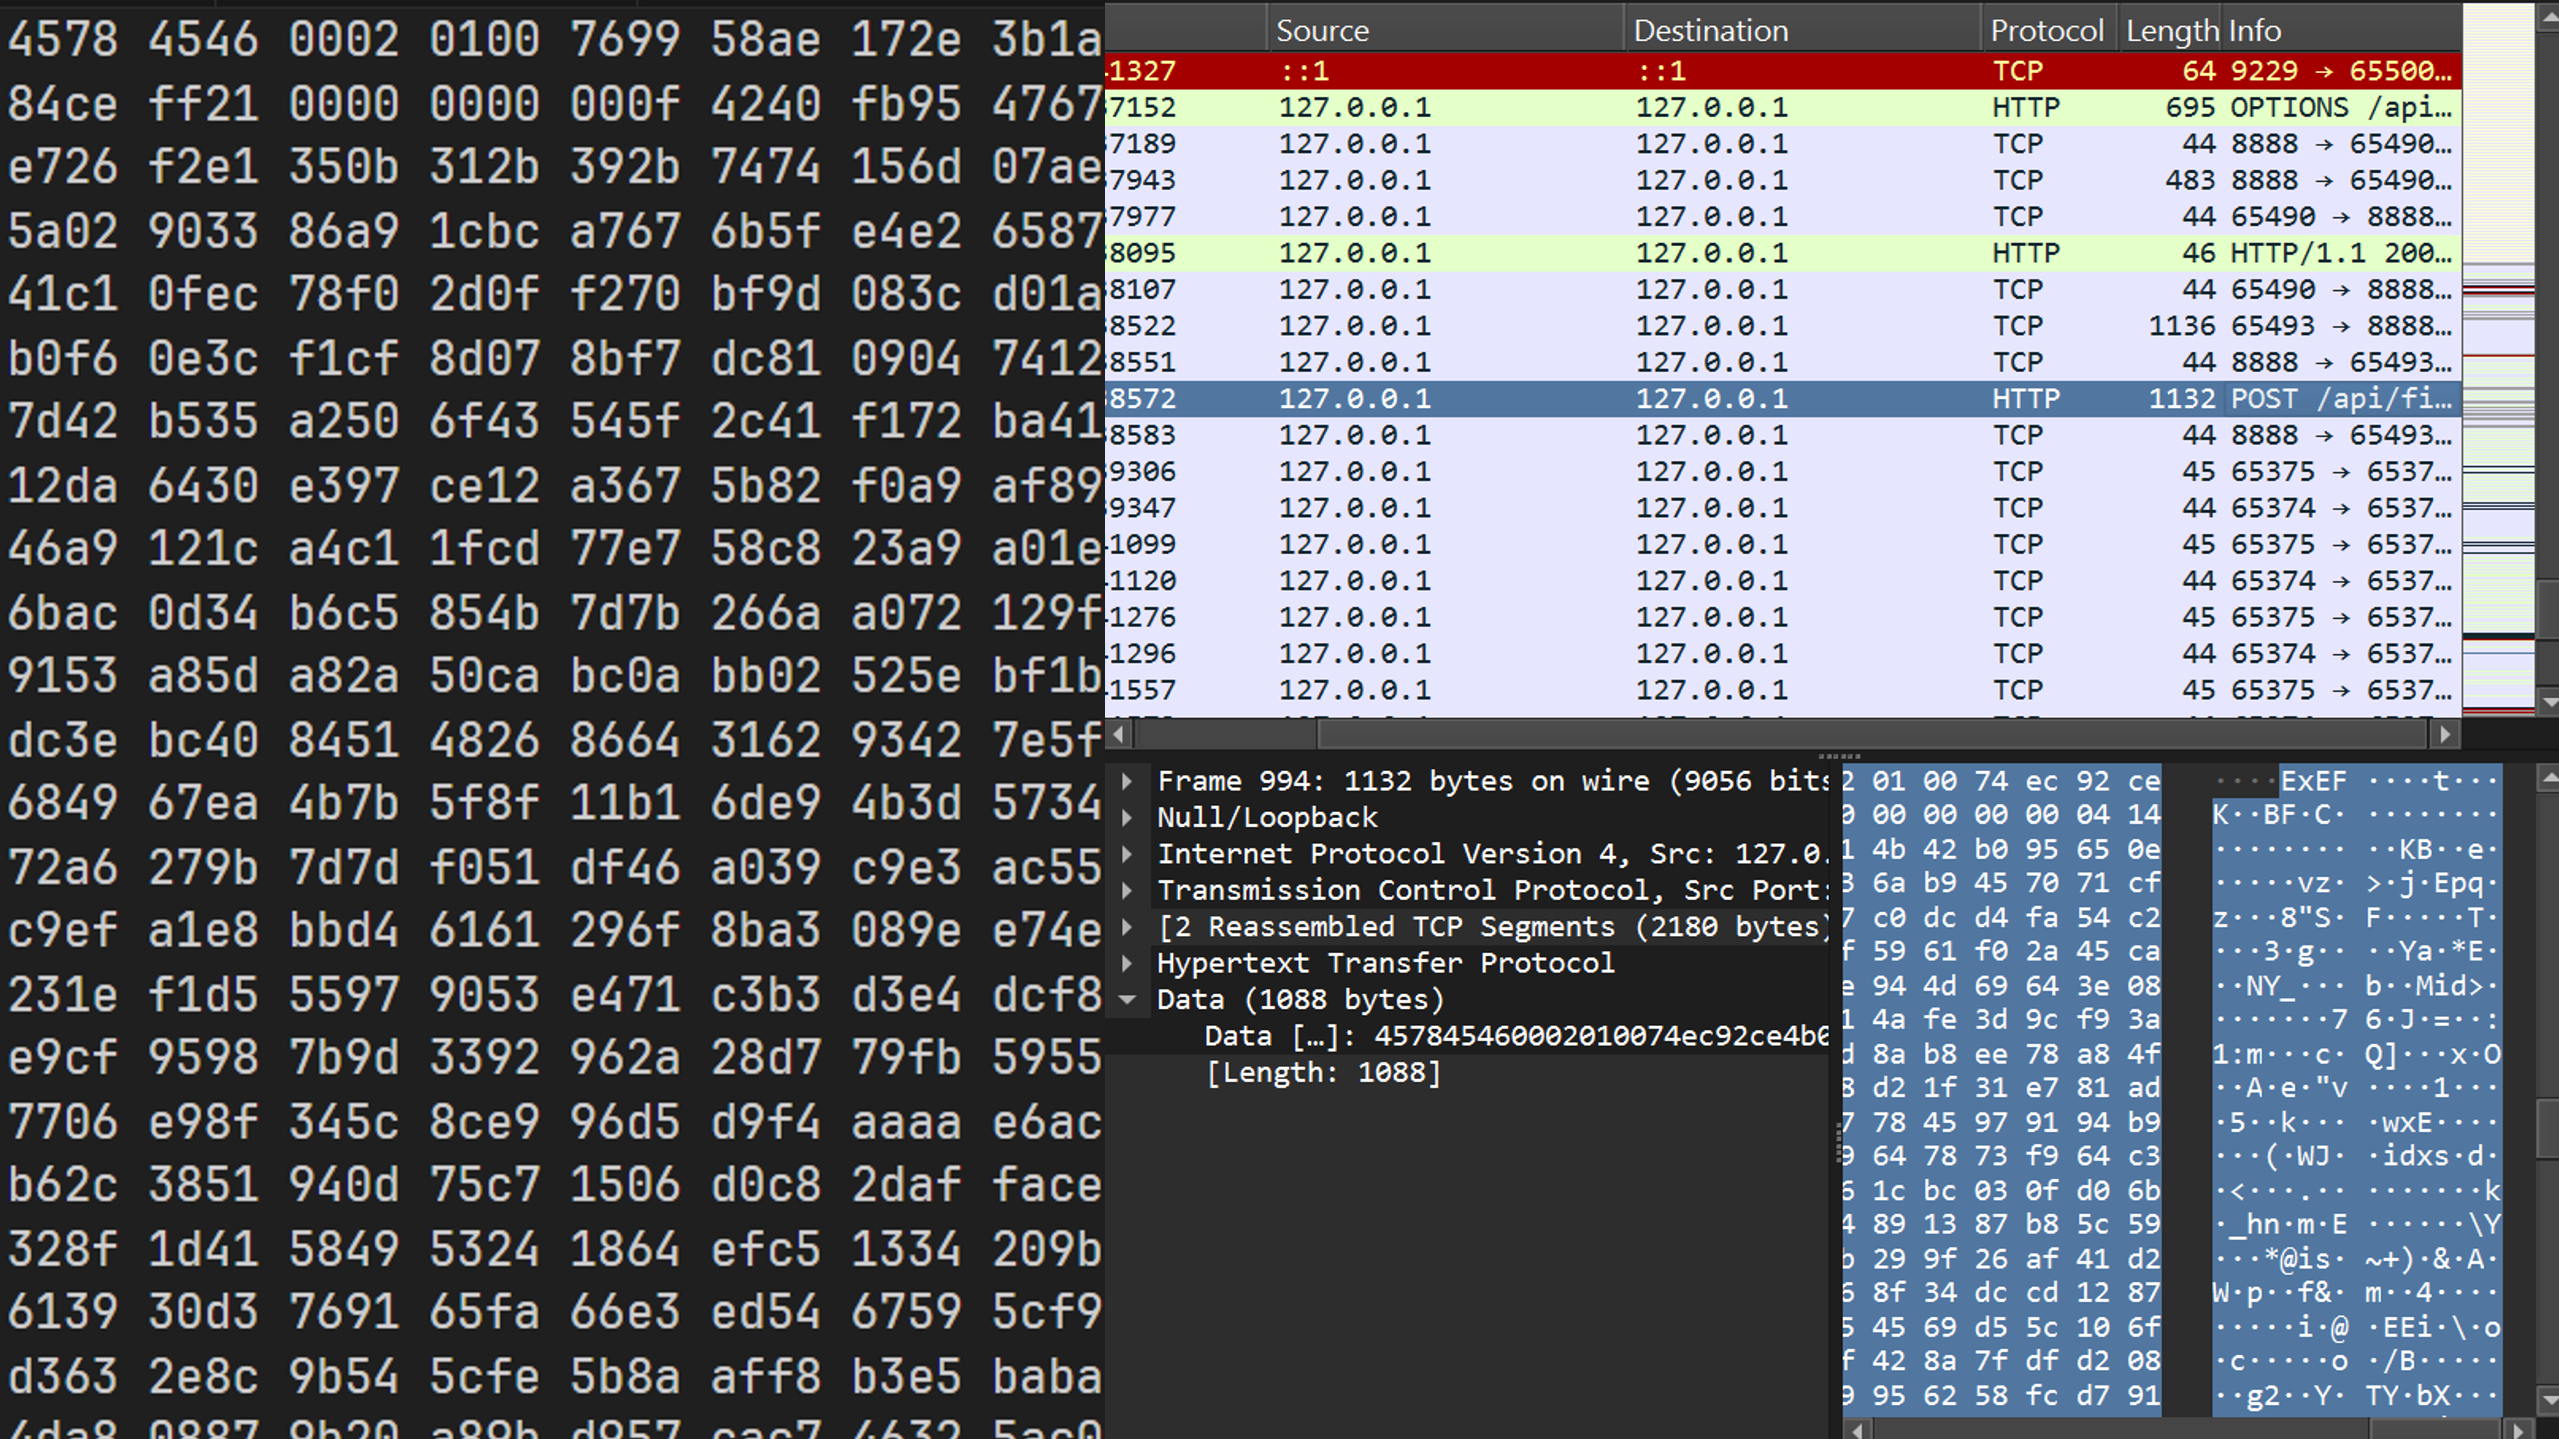
Task: Expand Internet Protocol Version 4 details
Action: tap(1127, 854)
